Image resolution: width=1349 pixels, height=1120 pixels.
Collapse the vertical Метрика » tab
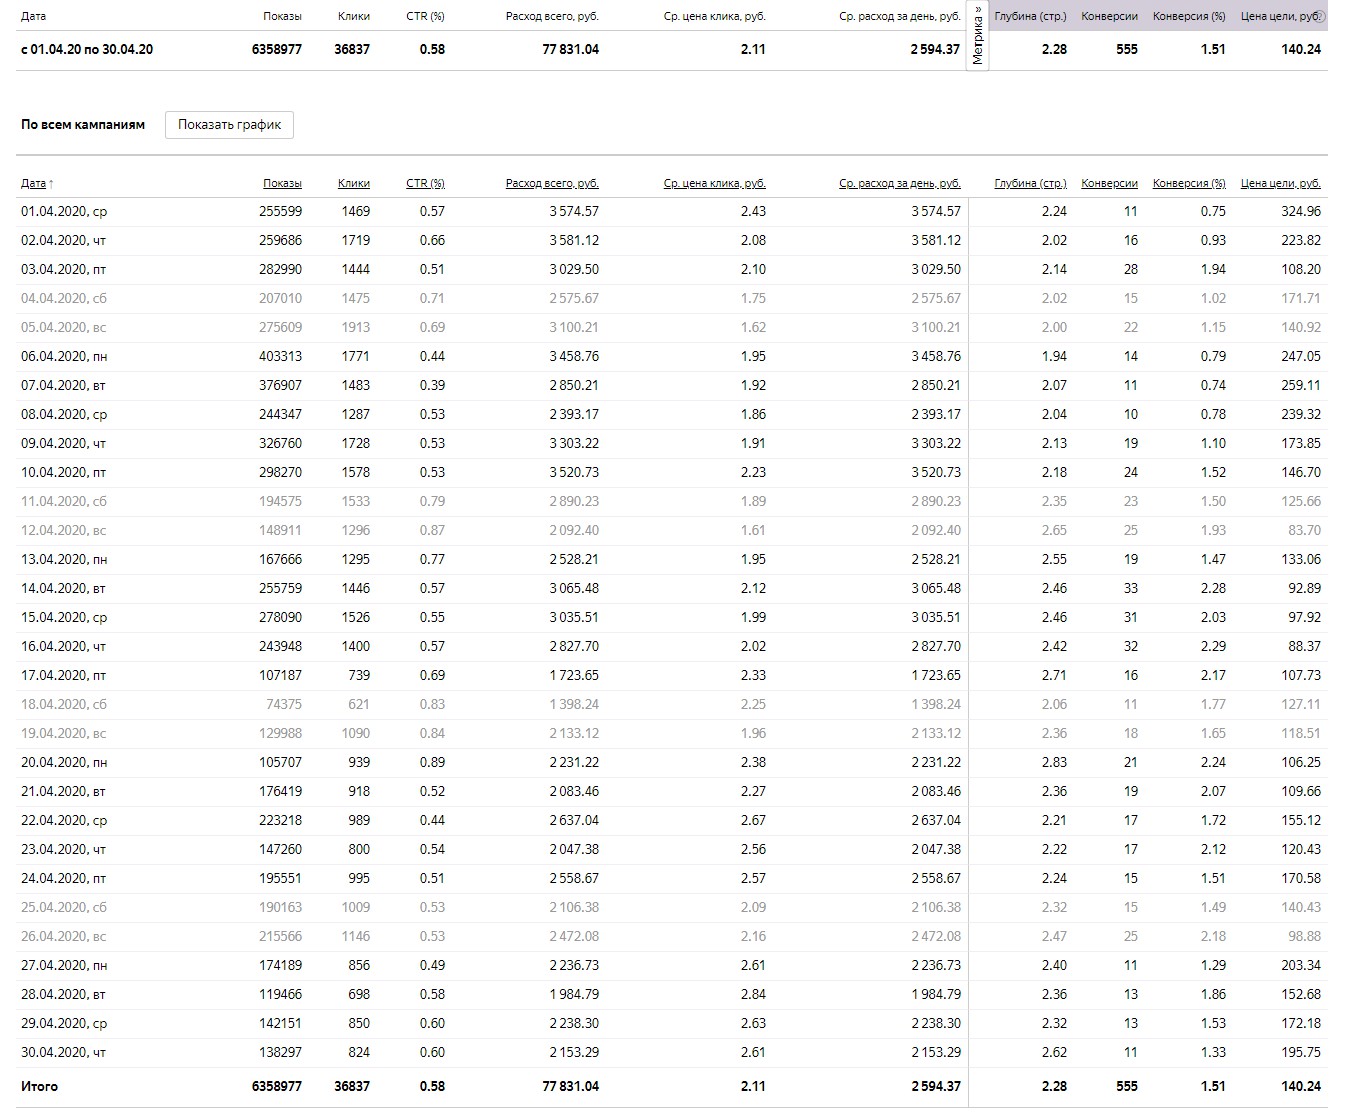[x=978, y=35]
